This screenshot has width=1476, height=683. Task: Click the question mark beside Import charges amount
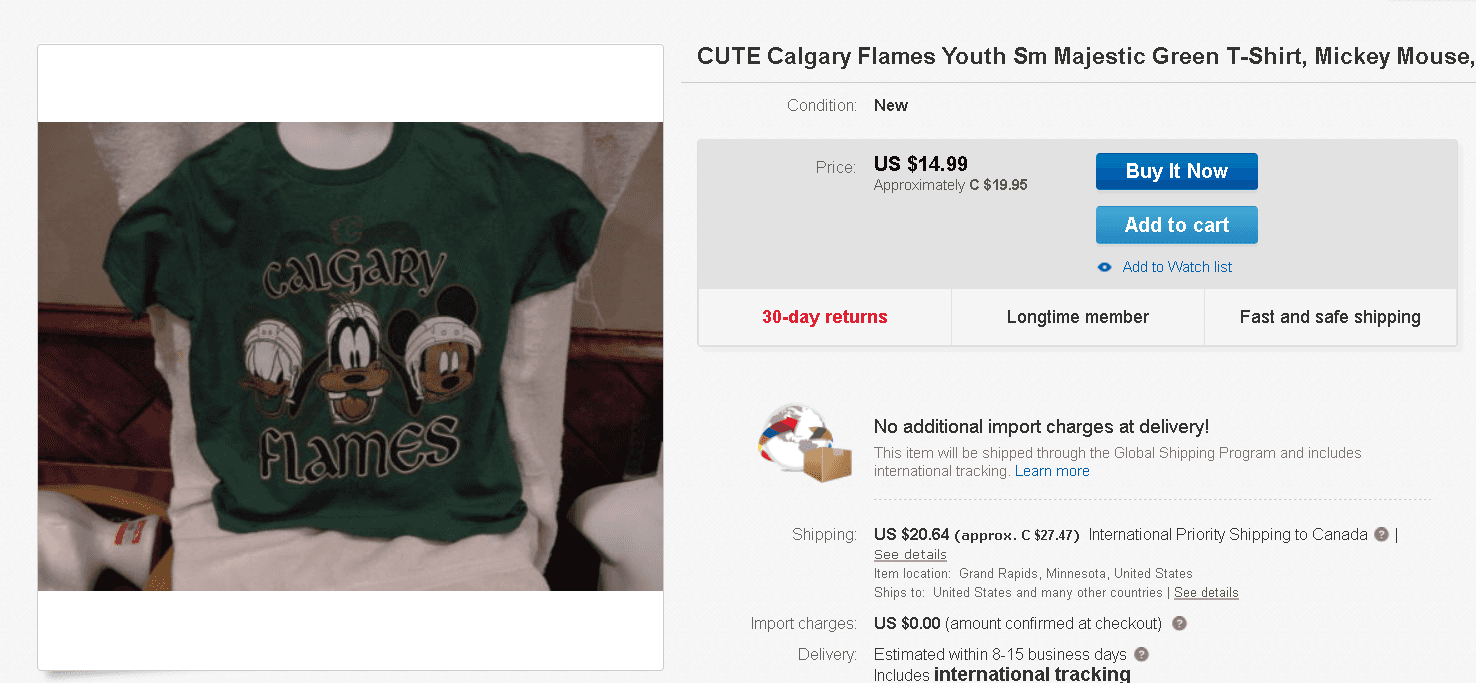1179,623
